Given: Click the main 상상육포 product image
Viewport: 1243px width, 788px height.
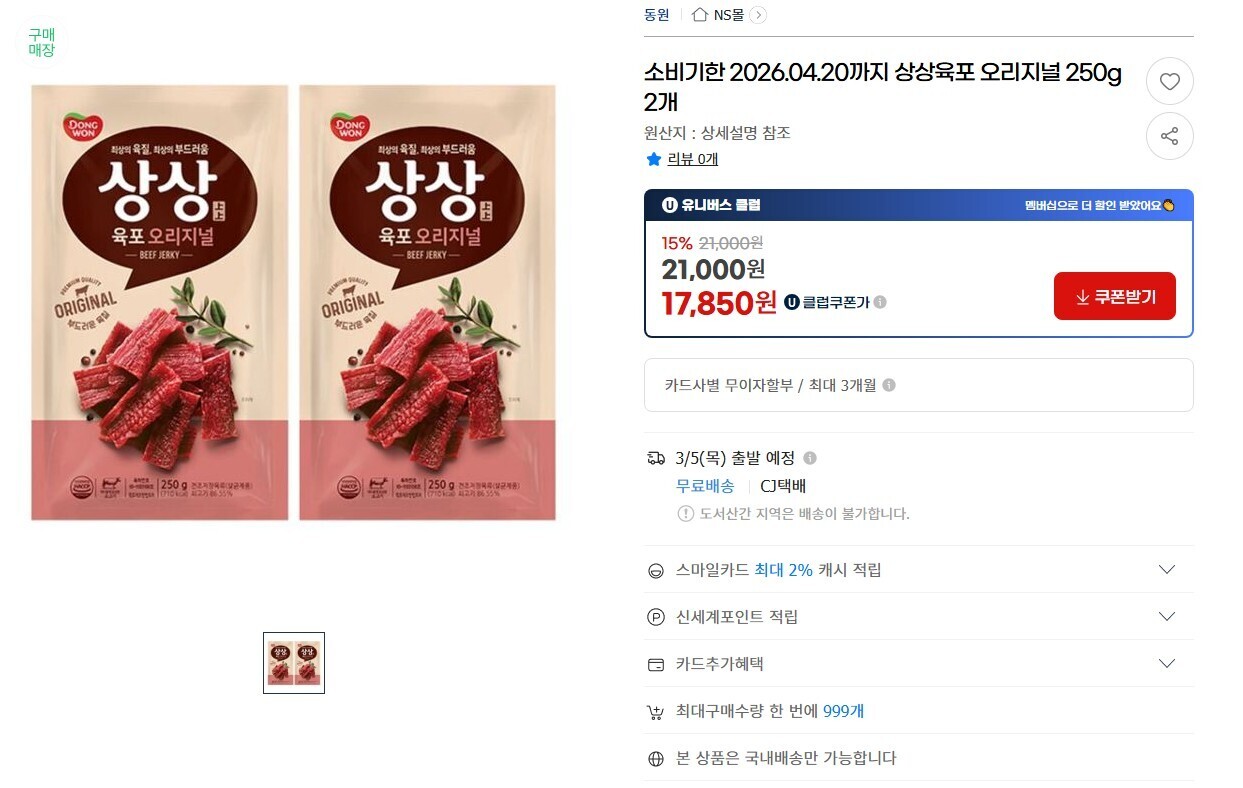Looking at the screenshot, I should (x=293, y=302).
